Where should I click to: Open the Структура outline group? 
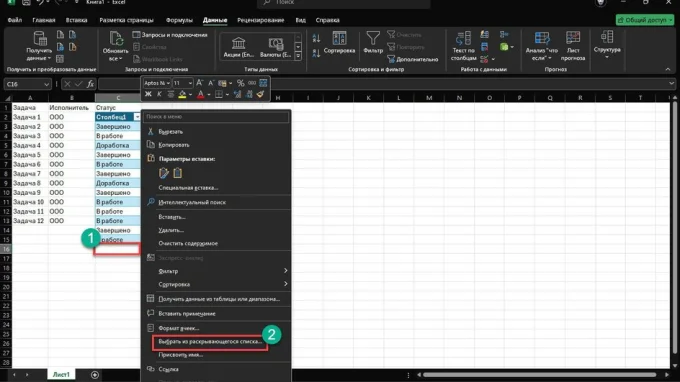click(607, 45)
